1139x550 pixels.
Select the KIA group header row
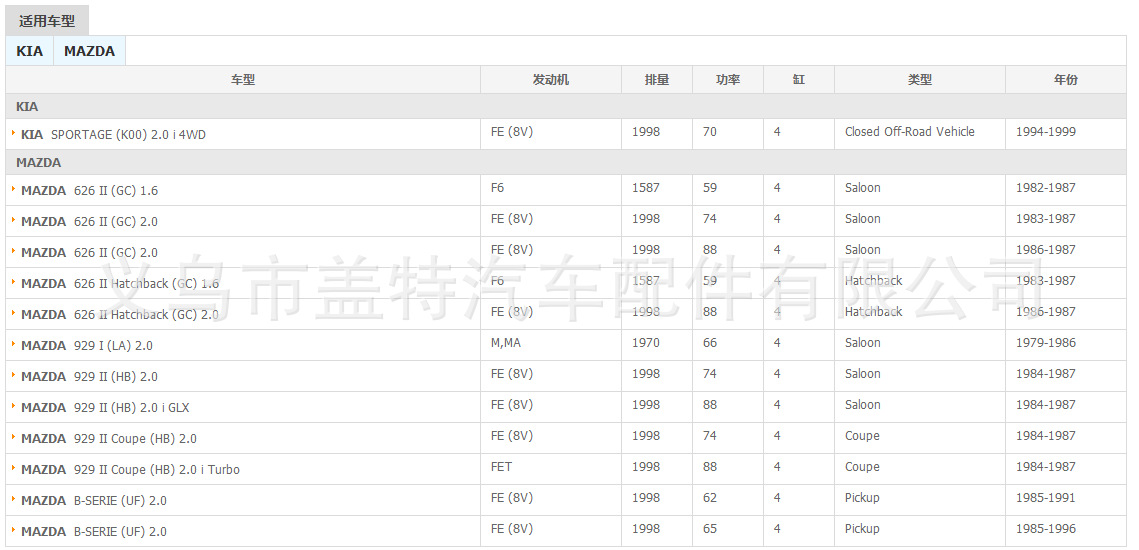coord(566,106)
